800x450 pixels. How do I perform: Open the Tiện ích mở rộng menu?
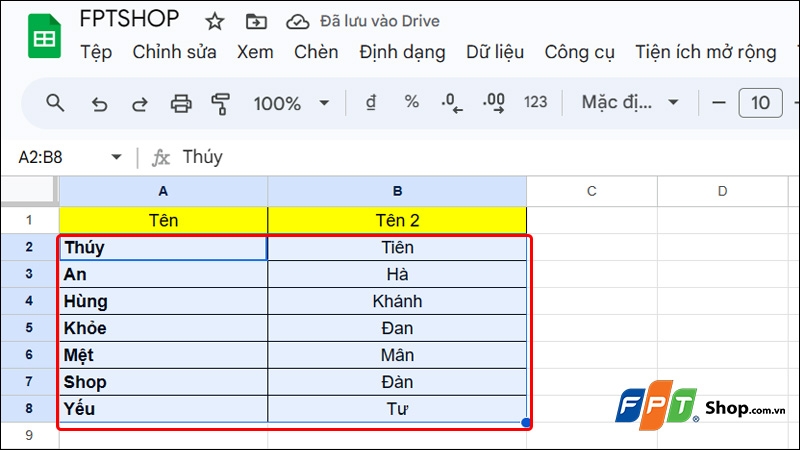706,52
